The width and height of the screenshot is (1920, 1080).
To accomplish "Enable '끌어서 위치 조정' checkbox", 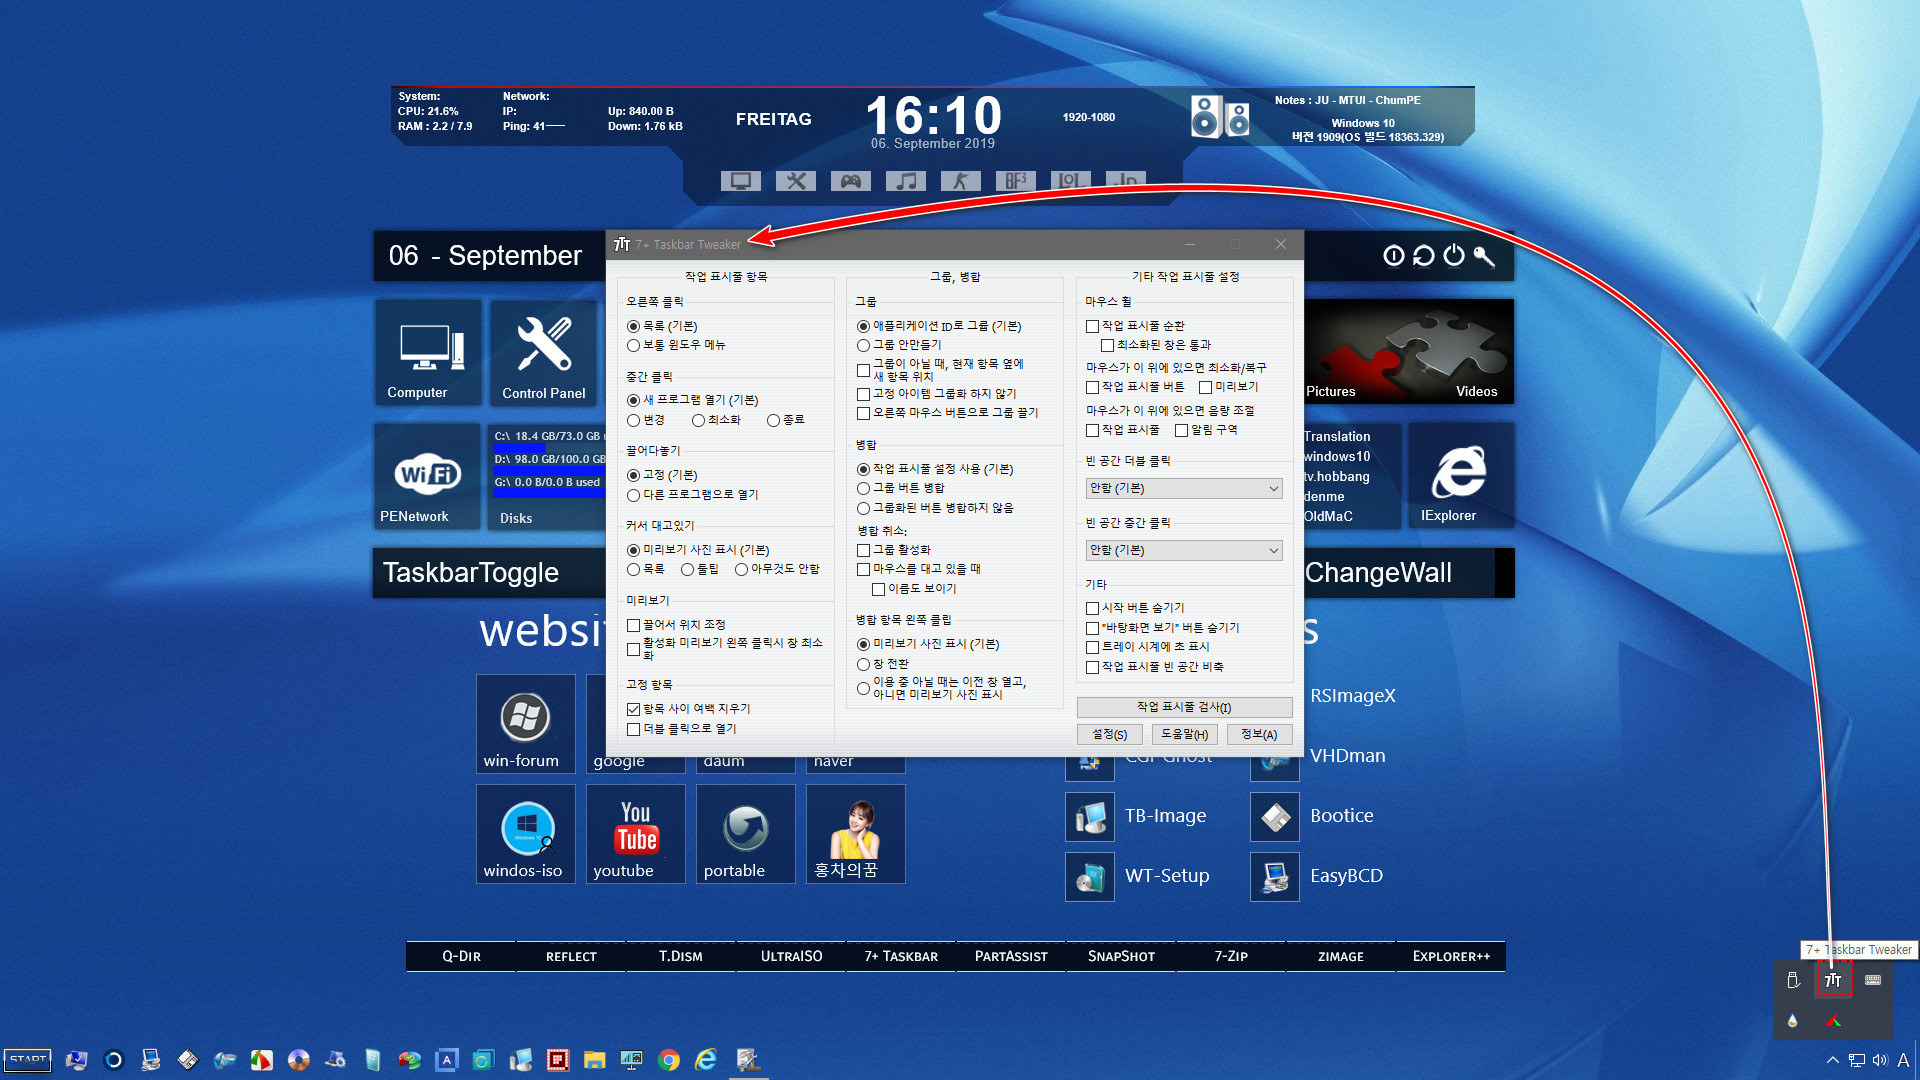I will pyautogui.click(x=633, y=625).
